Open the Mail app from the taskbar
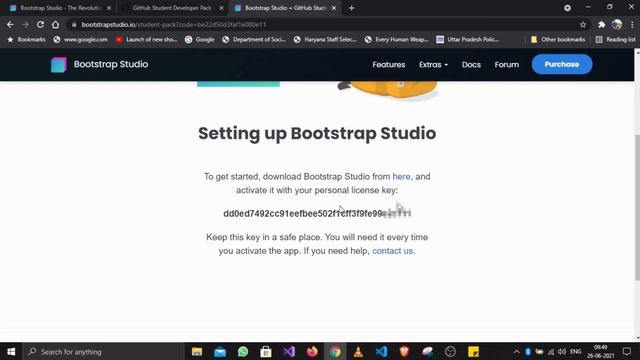 coord(220,351)
